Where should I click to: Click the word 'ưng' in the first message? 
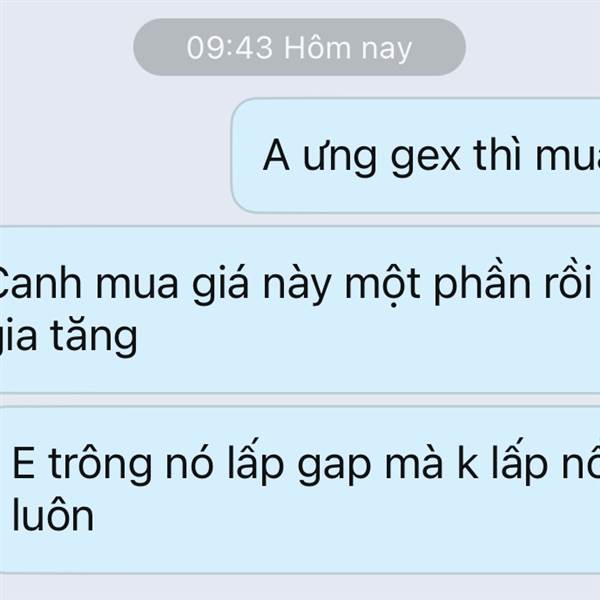tap(340, 159)
